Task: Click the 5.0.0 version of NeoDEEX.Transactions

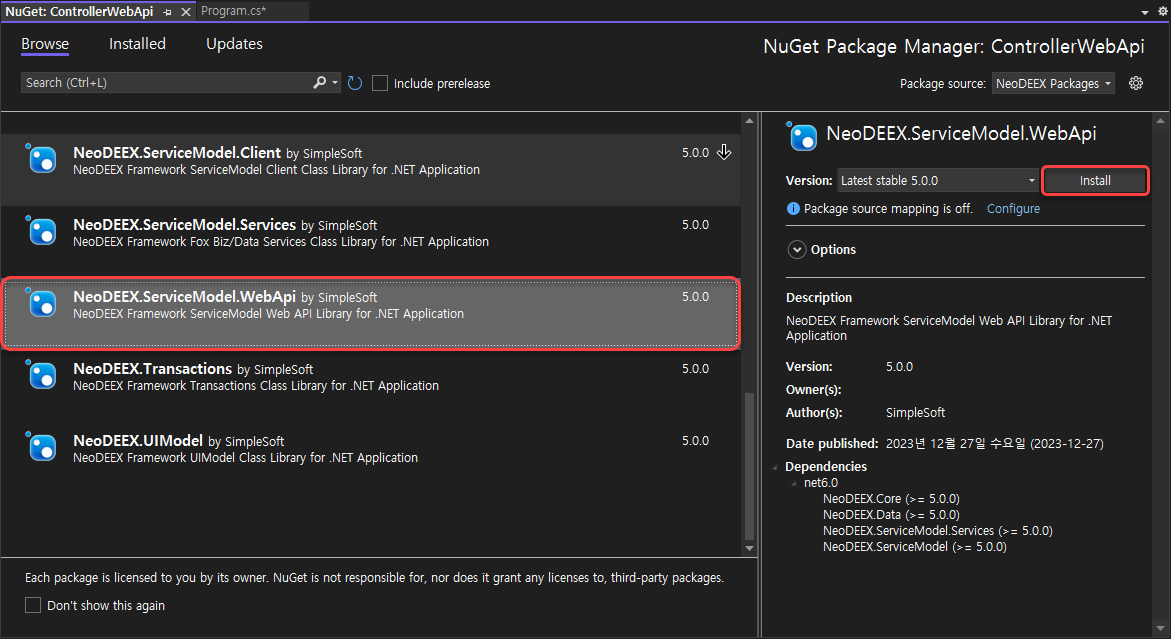Action: pos(695,369)
